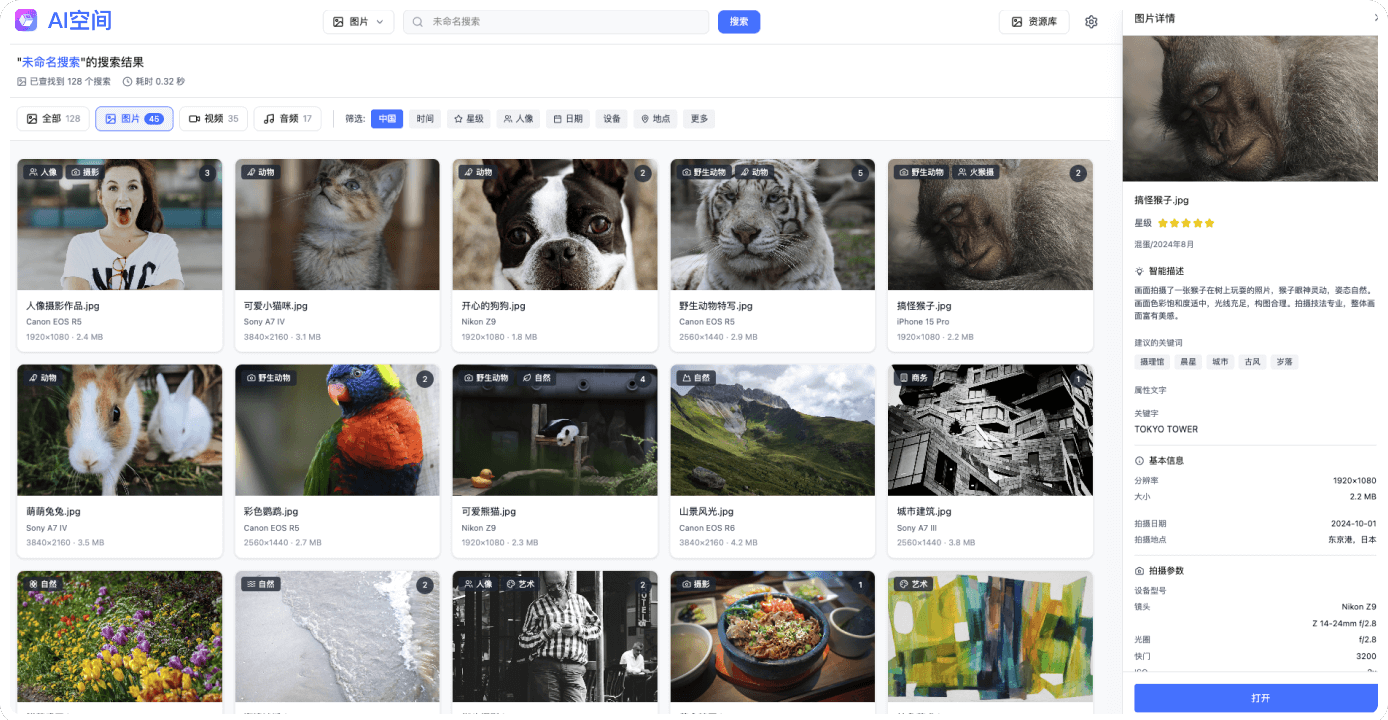This screenshot has height=720, width=1388.
Task: Switch to the 音频 tab
Action: [x=287, y=119]
